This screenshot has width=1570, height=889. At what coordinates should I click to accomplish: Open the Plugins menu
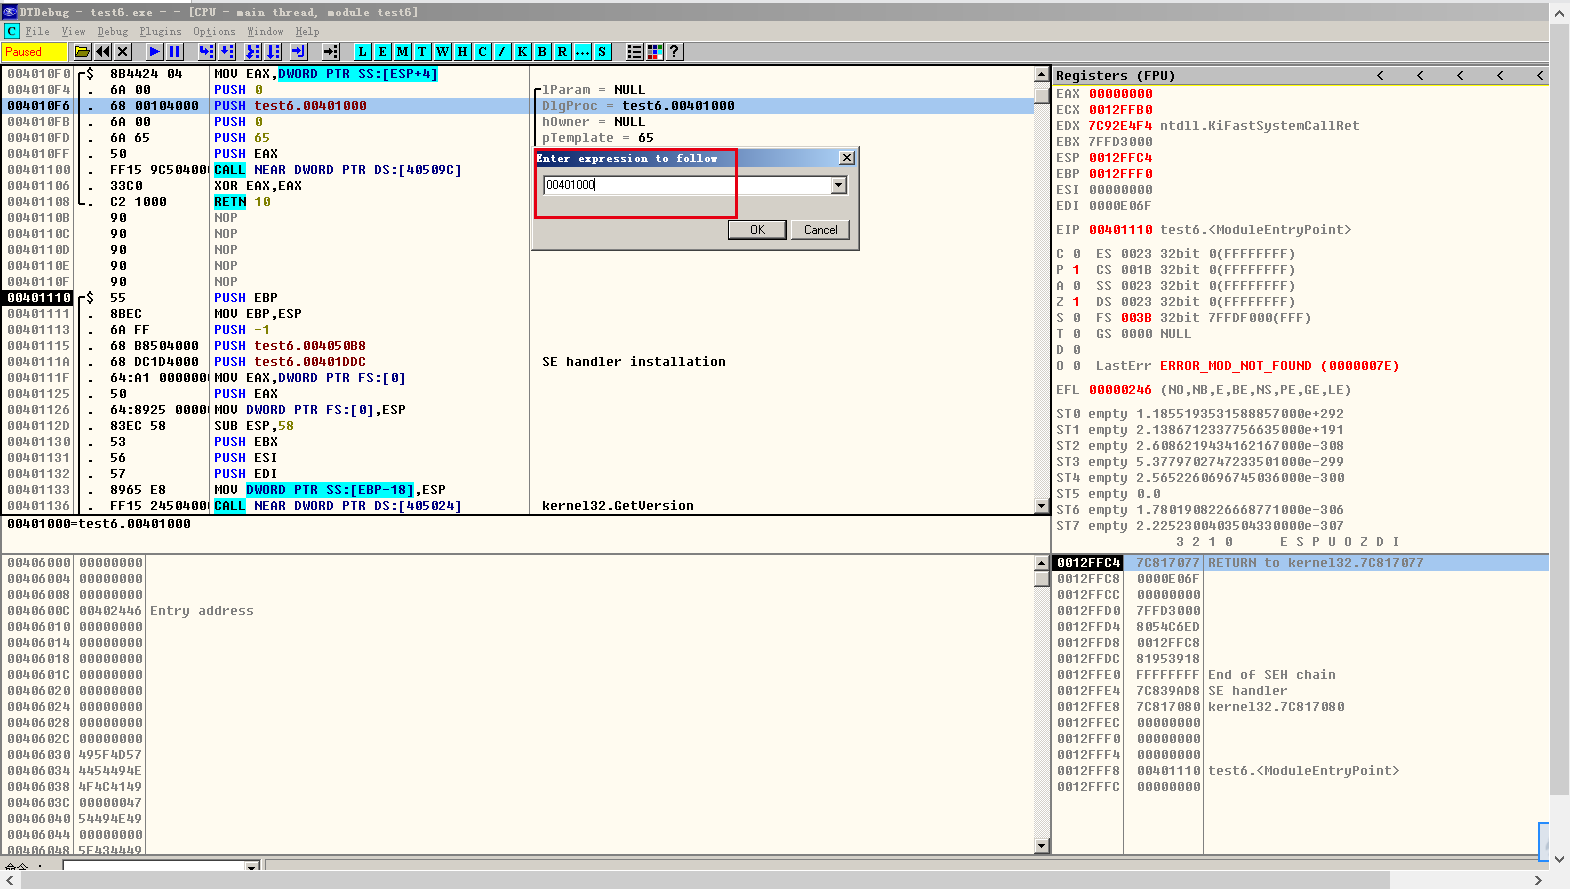[160, 32]
